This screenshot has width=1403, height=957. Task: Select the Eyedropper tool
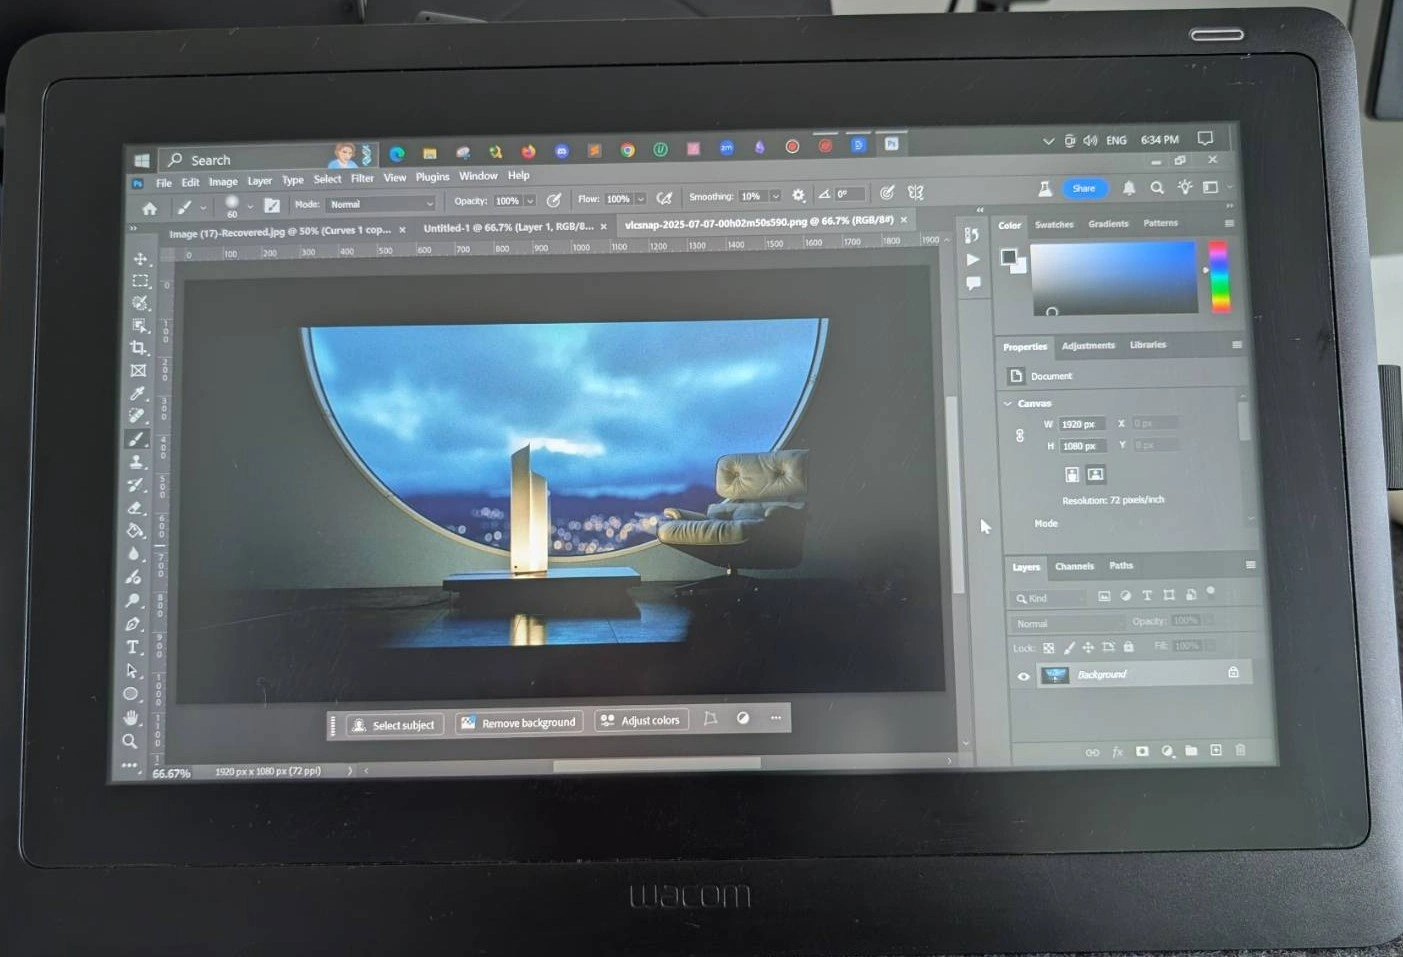[138, 394]
